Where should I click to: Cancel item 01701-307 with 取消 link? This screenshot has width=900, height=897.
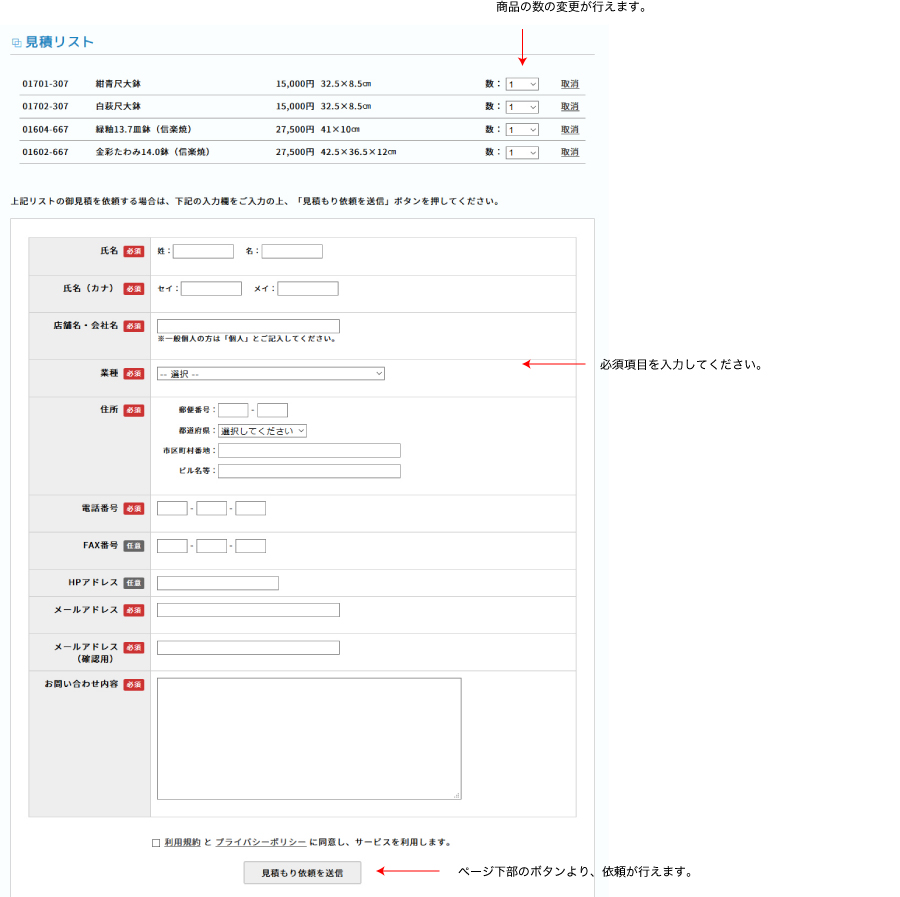pos(569,84)
